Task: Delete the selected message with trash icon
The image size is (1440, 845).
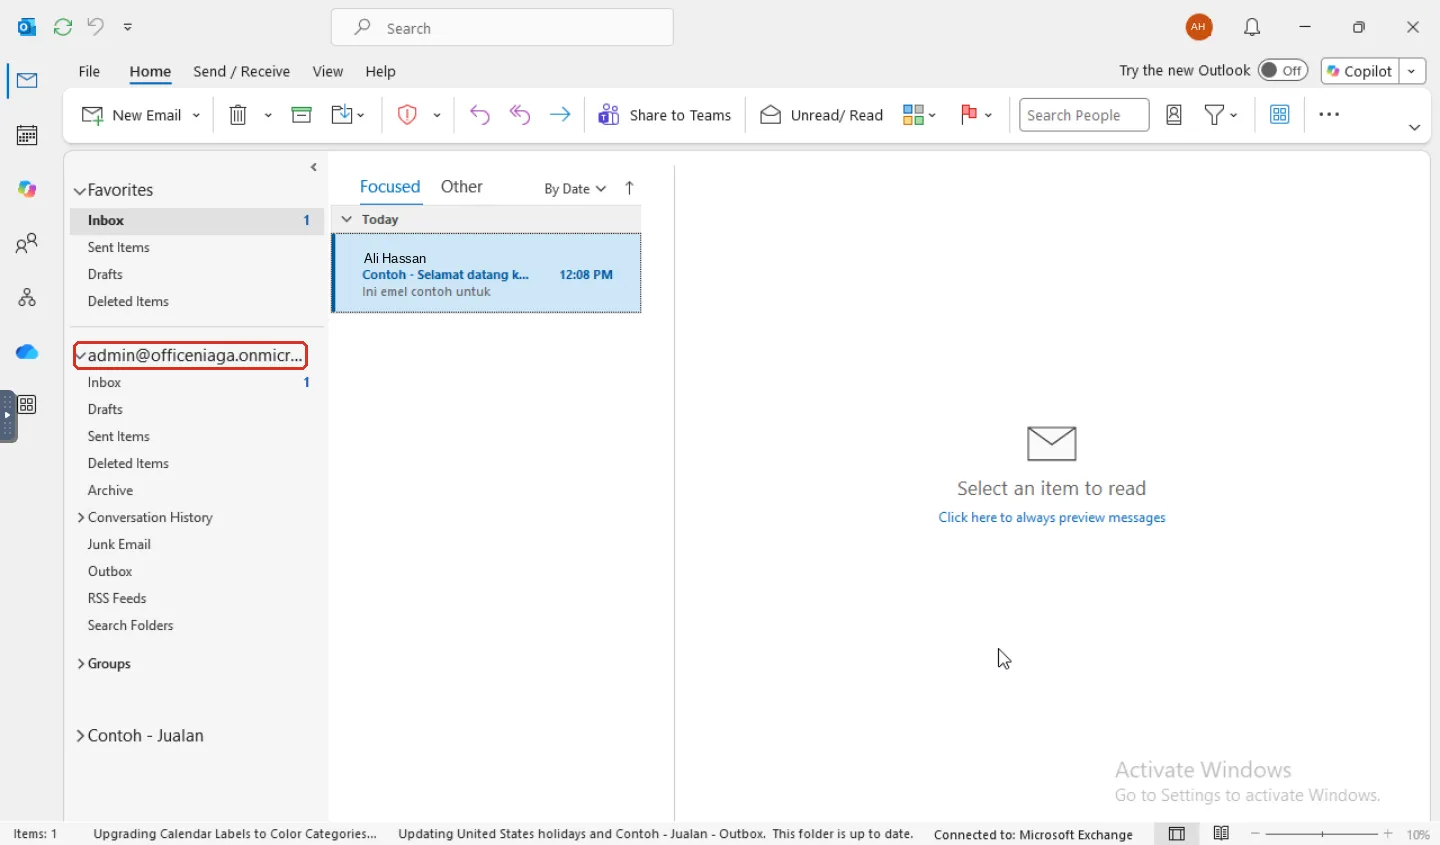Action: 238,115
